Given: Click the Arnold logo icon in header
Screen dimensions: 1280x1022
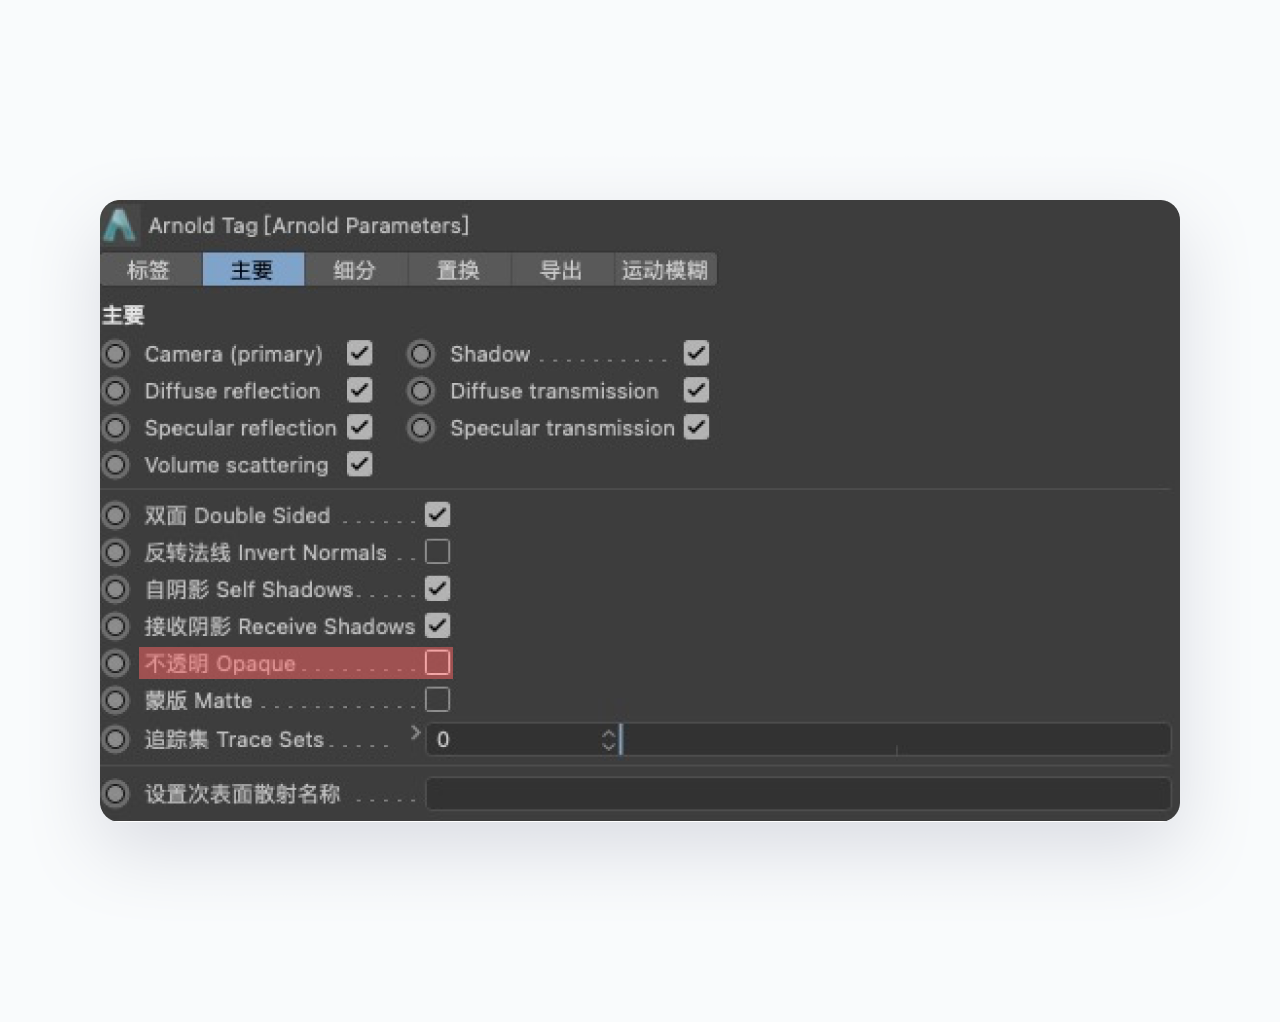Looking at the screenshot, I should 120,225.
